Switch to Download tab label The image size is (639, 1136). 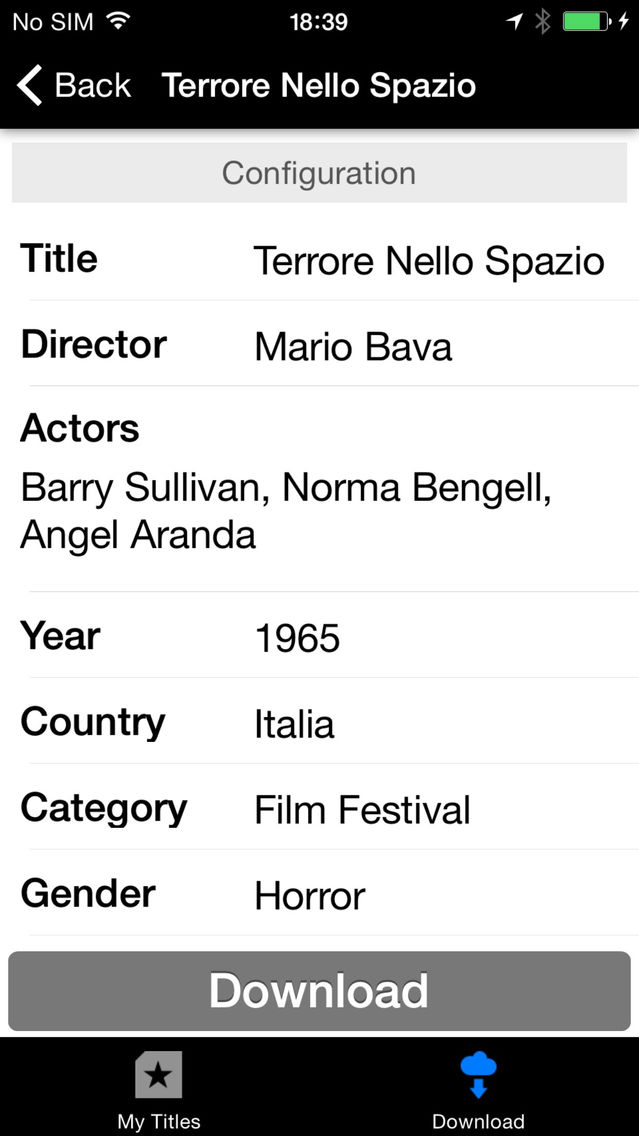(x=478, y=1122)
